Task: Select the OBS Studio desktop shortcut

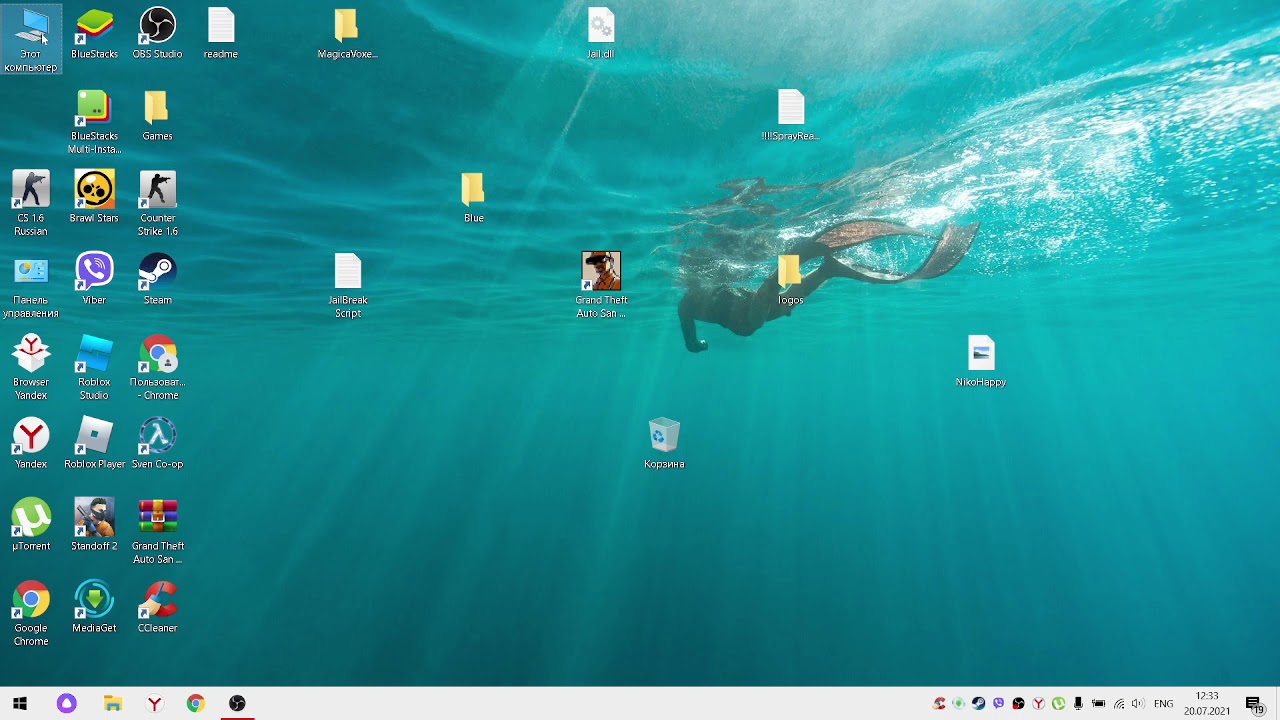Action: click(157, 34)
